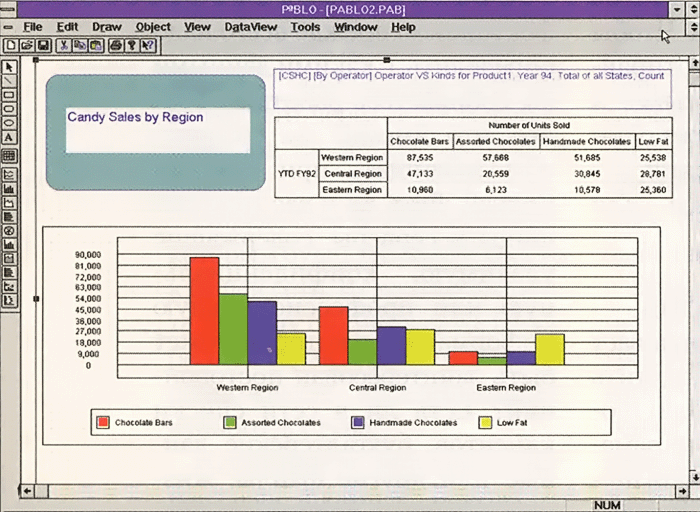Screen dimensions: 700x512
Task: Save file using the diskette icon
Action: pyautogui.click(x=42, y=45)
